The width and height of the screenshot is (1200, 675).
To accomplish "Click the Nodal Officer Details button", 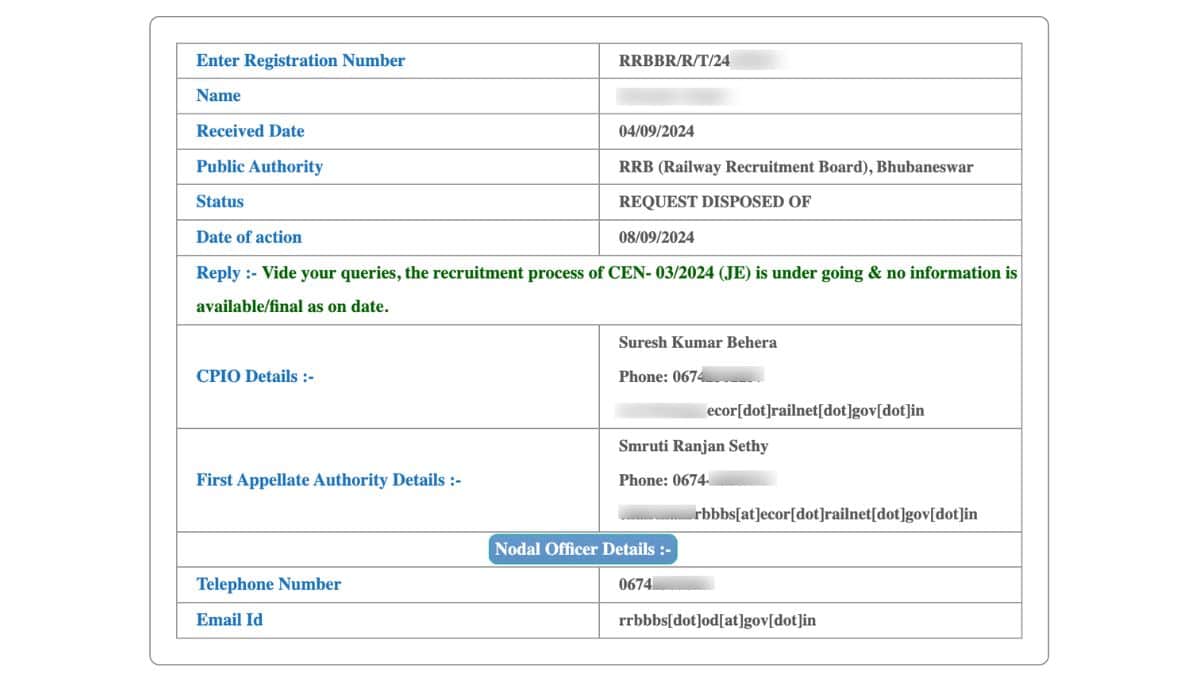I will coord(583,548).
